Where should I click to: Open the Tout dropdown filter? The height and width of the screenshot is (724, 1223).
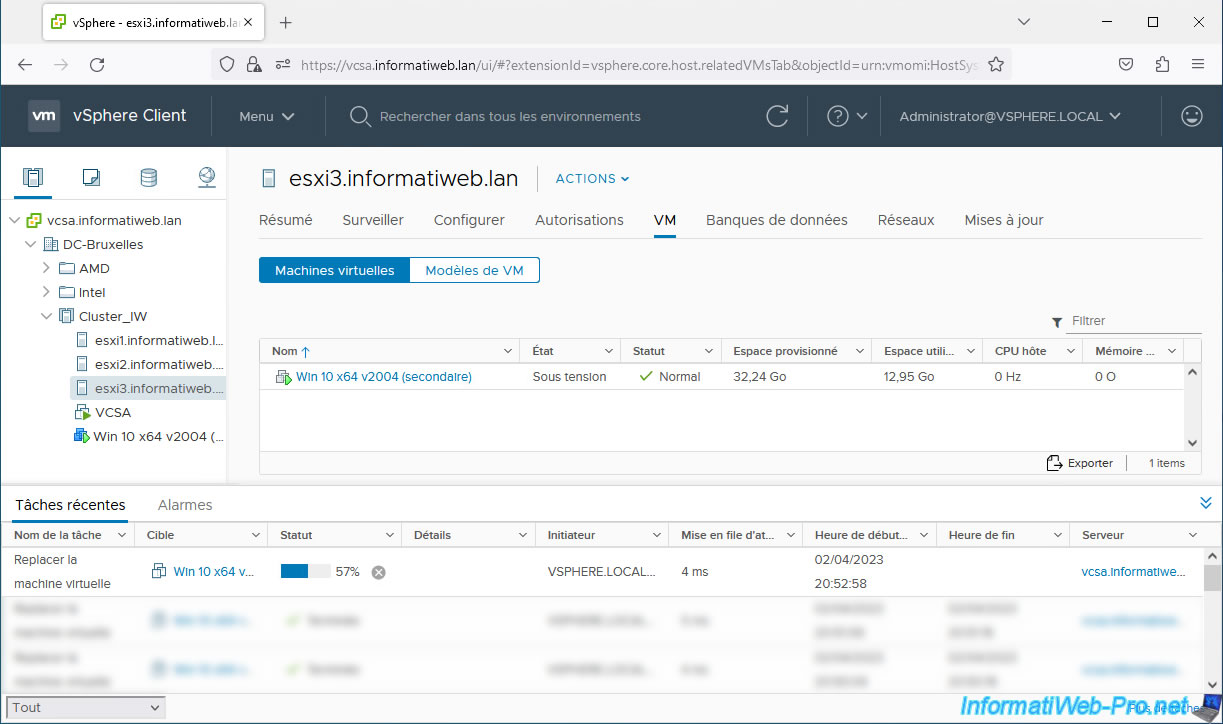tap(85, 707)
